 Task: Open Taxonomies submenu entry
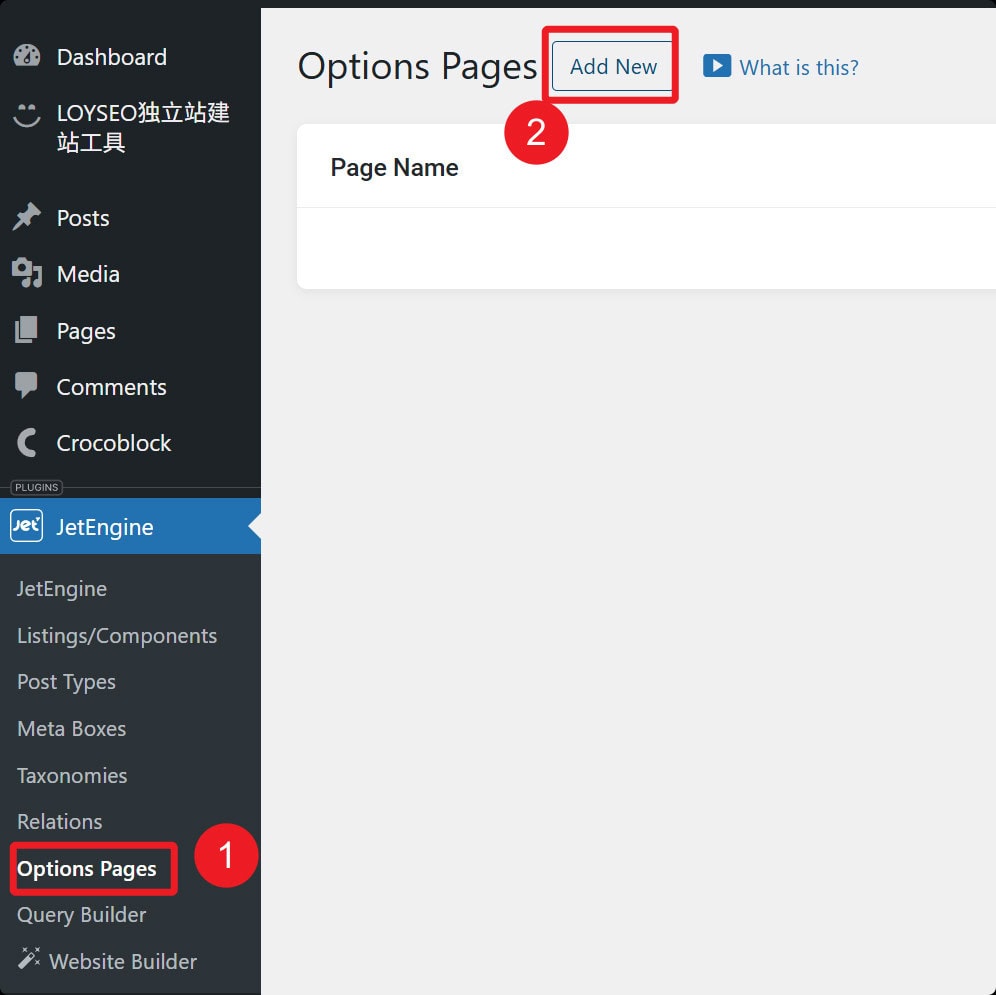point(72,775)
